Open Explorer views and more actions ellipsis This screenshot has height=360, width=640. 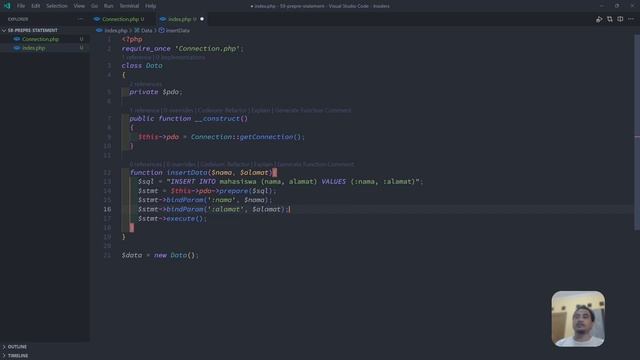tap(80, 19)
